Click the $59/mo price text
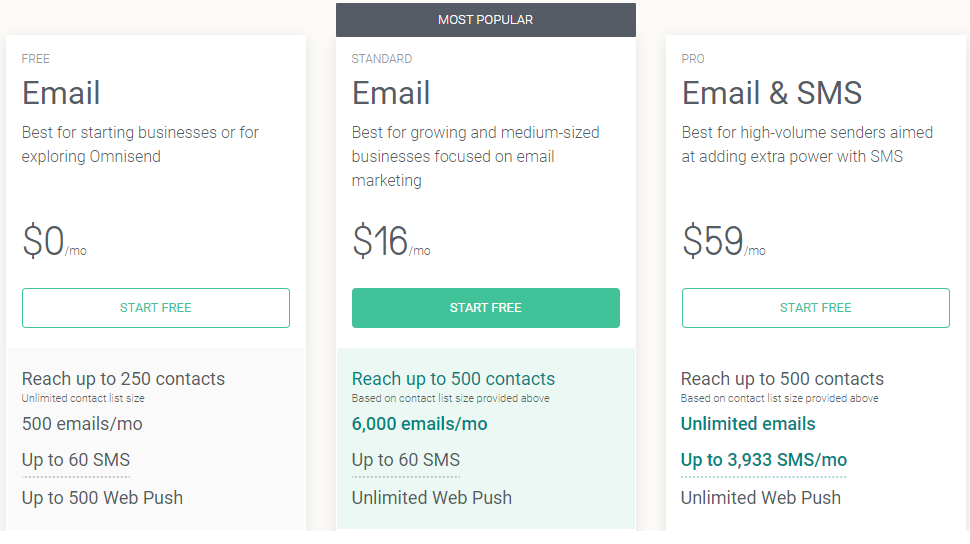The height and width of the screenshot is (544, 970). point(723,241)
